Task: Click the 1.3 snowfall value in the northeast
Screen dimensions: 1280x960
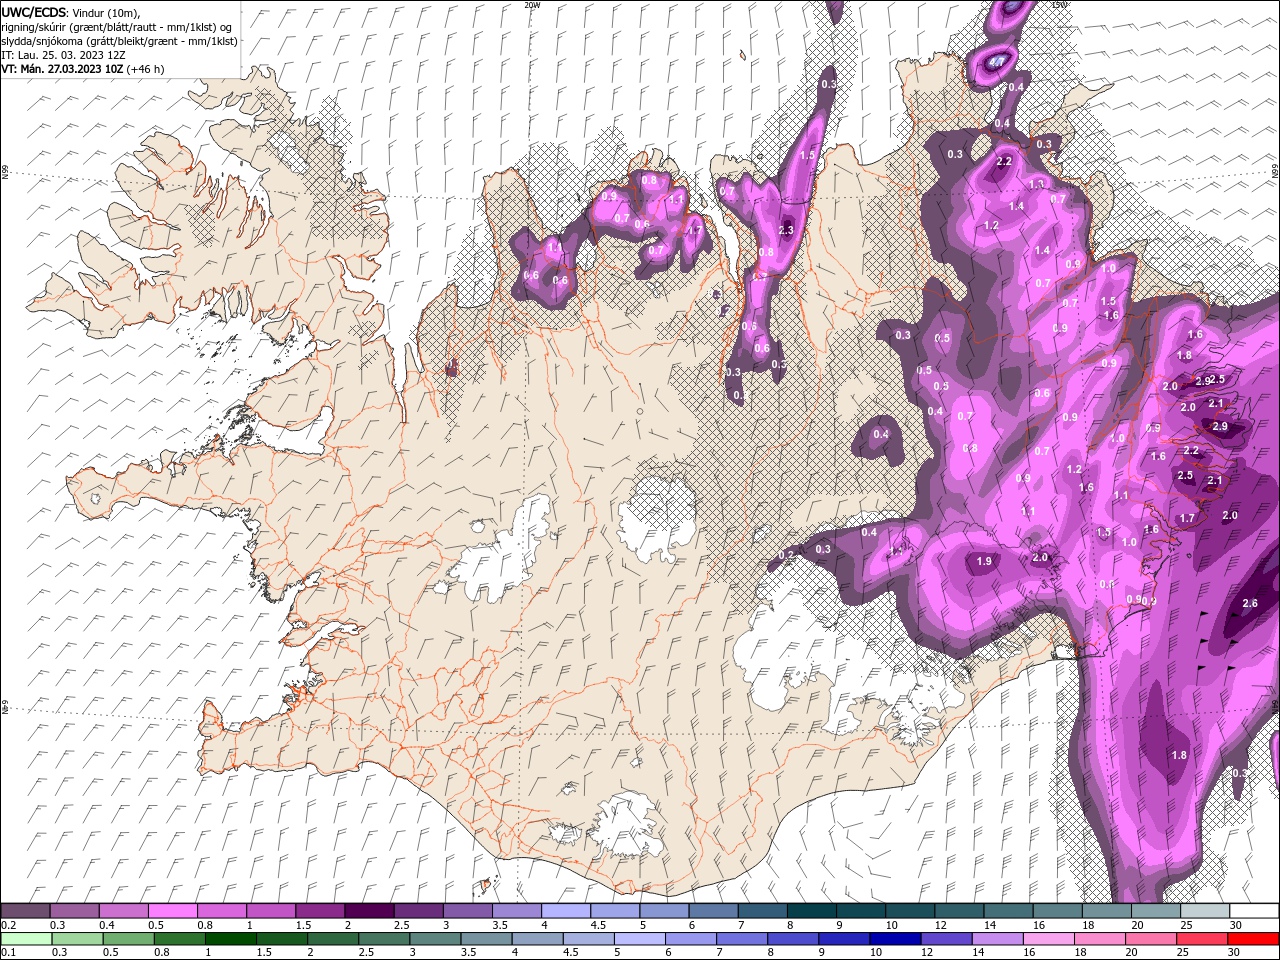Action: pyautogui.click(x=1036, y=184)
